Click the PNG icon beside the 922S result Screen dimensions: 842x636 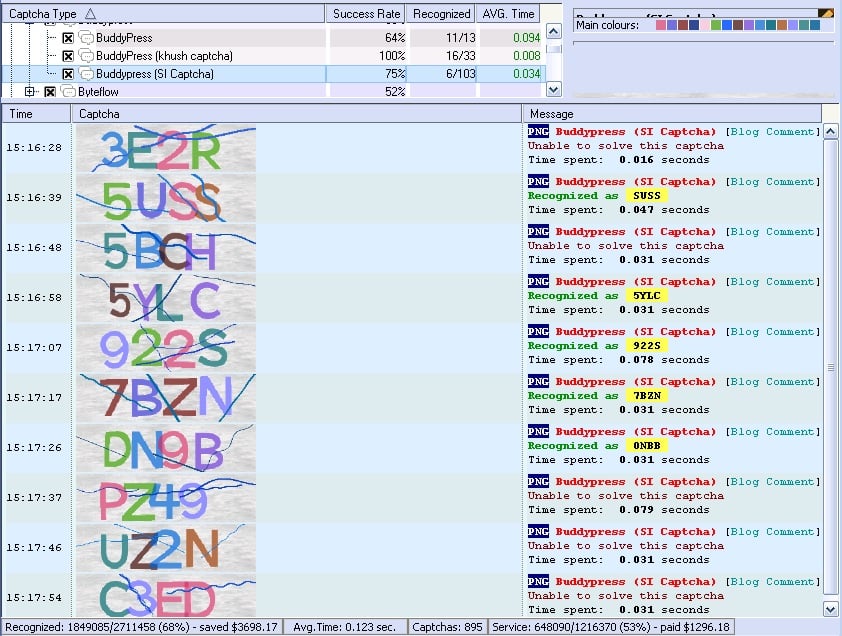pyautogui.click(x=538, y=331)
